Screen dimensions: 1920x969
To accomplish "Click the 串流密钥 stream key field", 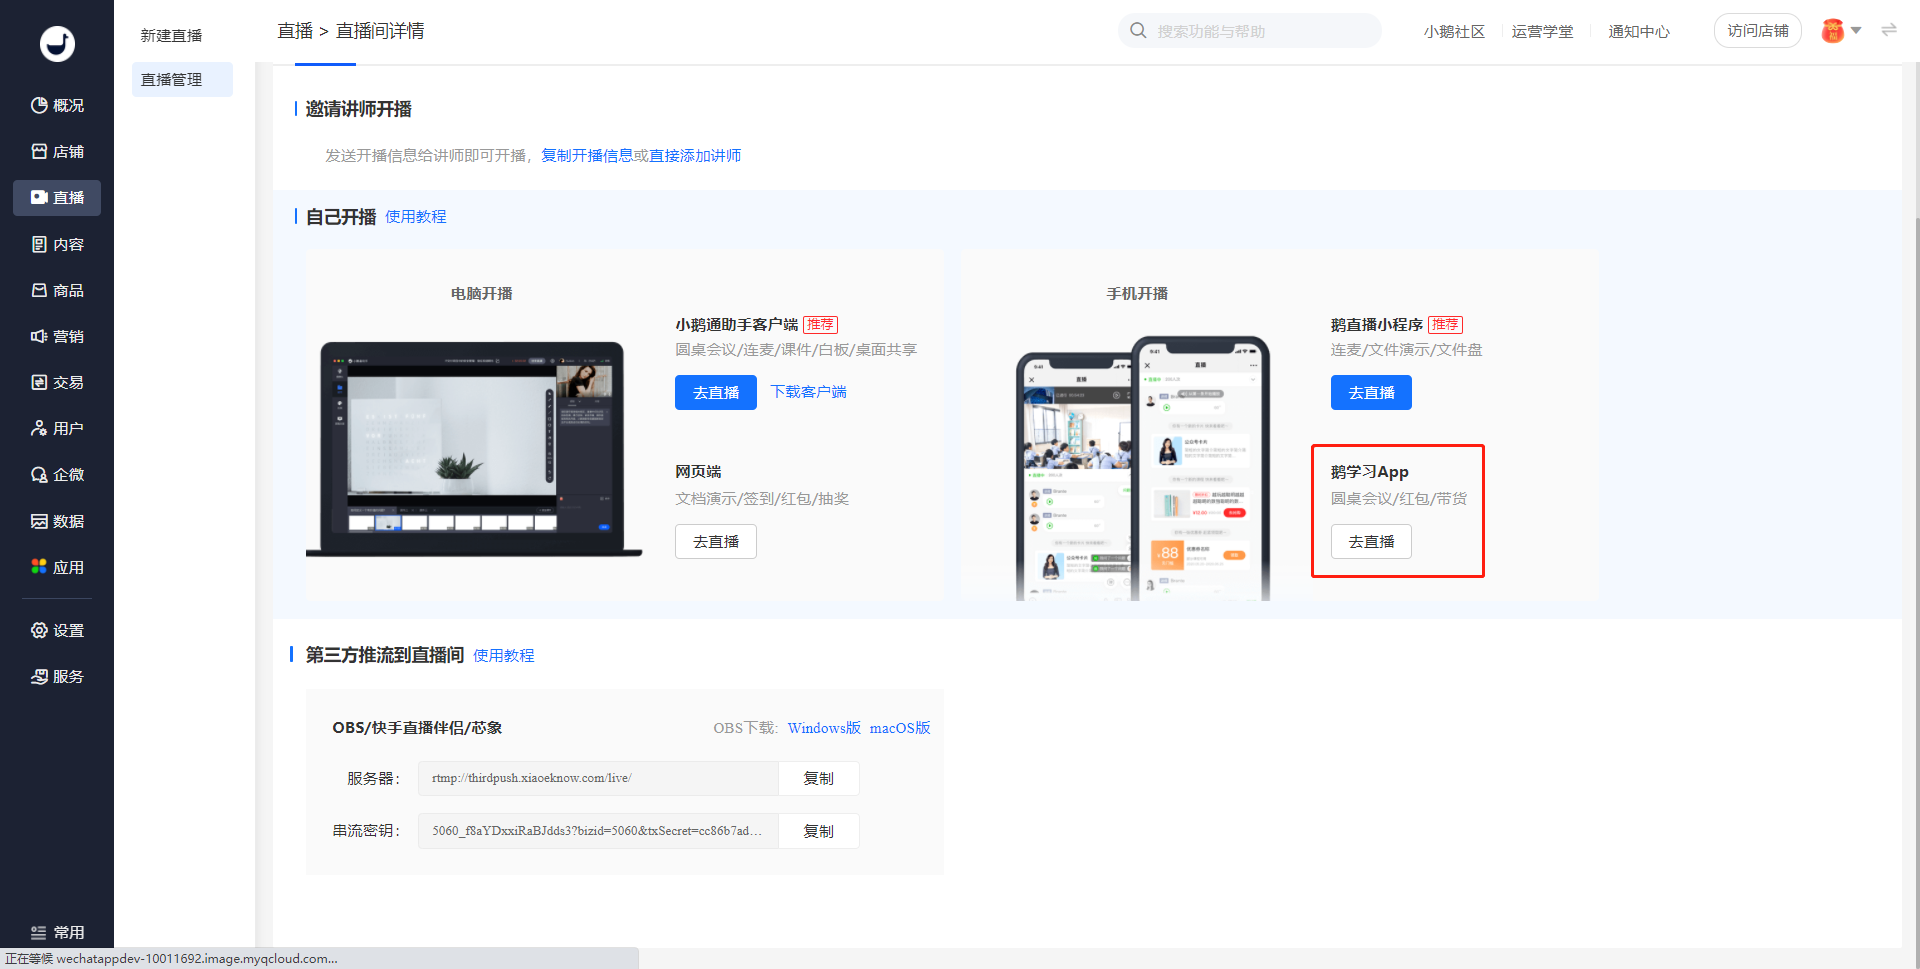I will coord(598,831).
